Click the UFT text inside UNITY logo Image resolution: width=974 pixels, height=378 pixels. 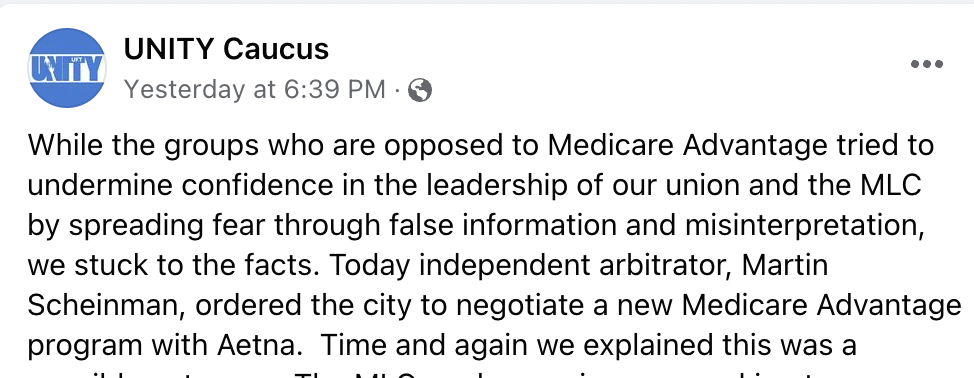pos(76,59)
